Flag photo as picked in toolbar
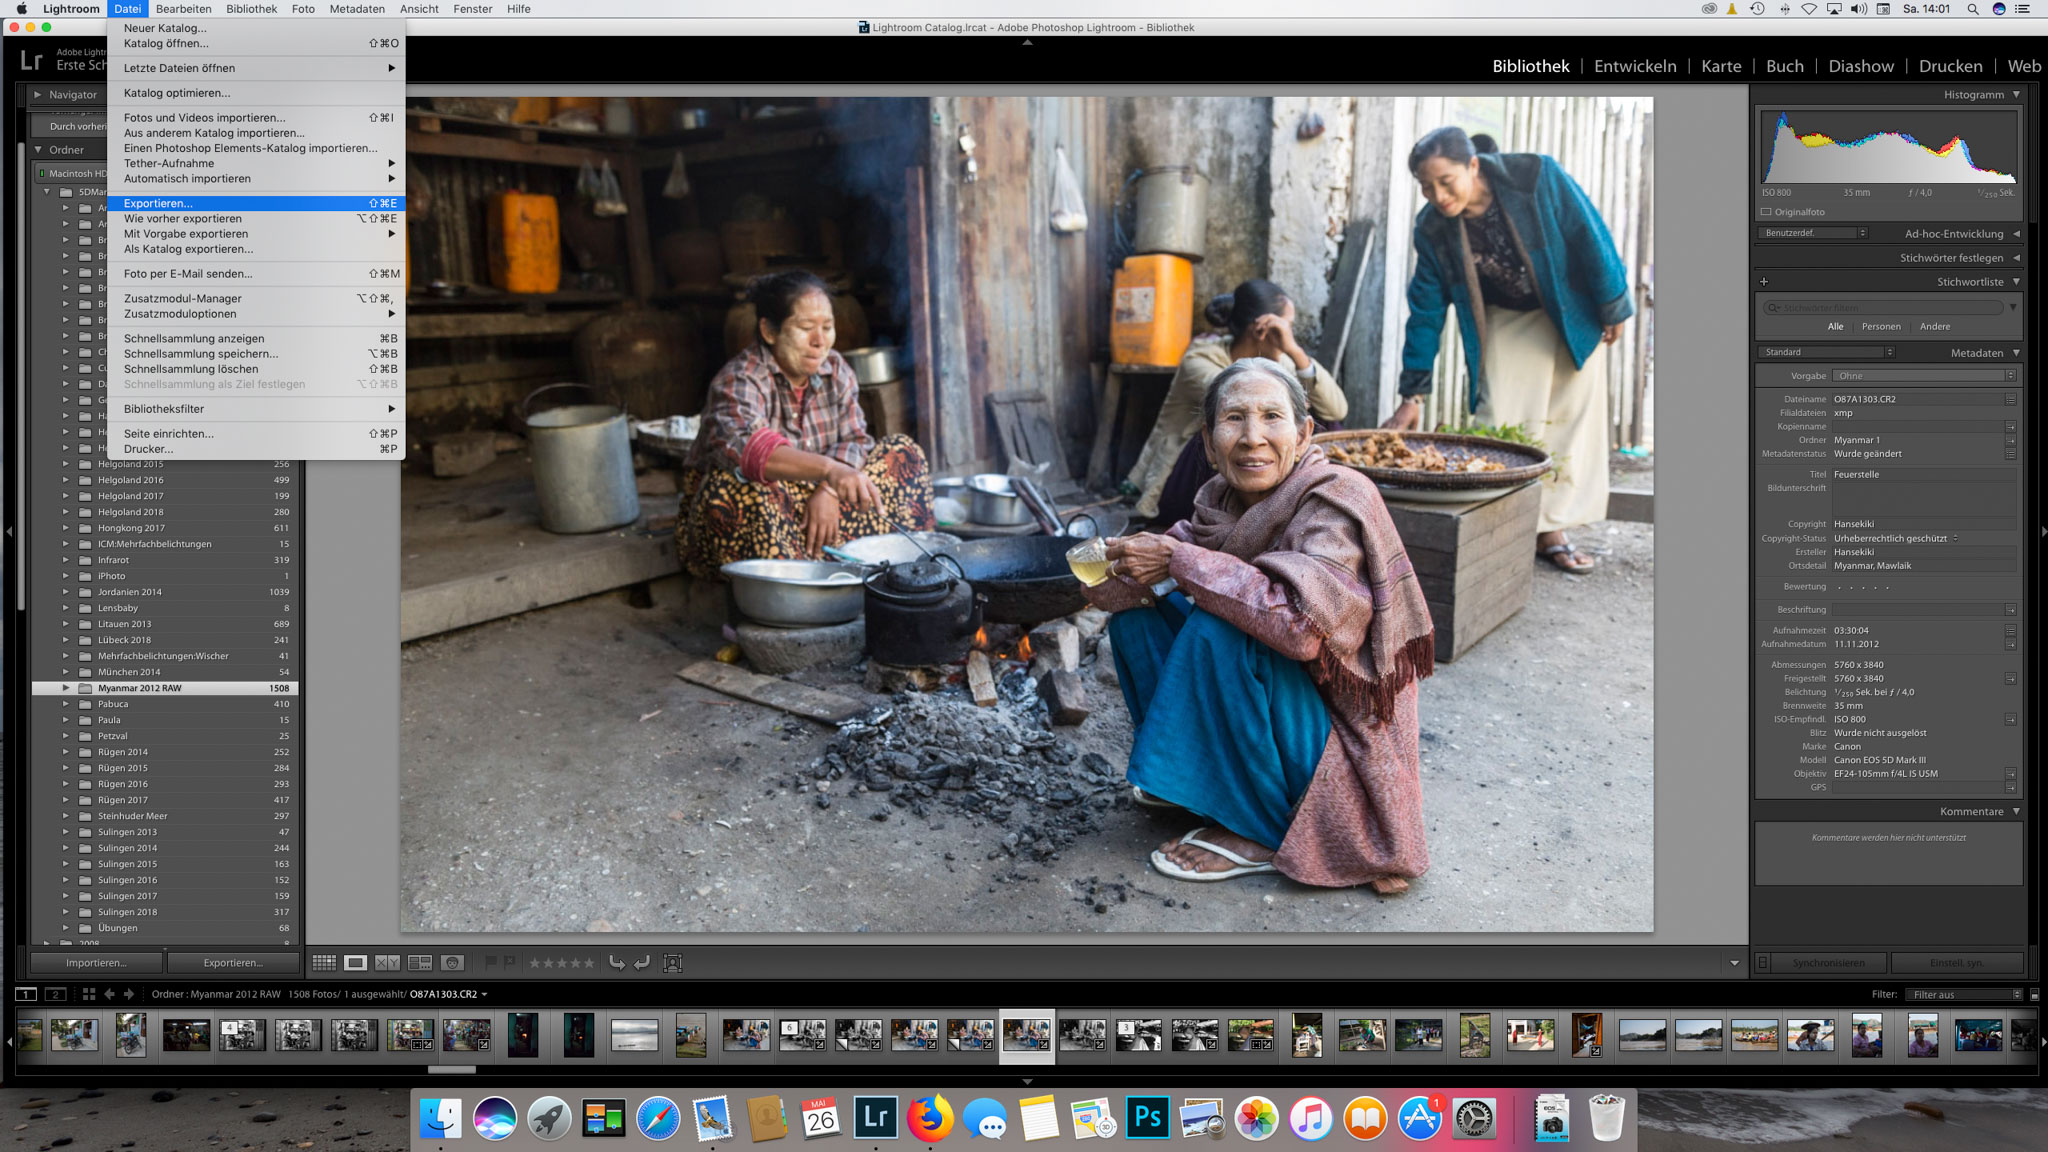Viewport: 2048px width, 1152px height. click(491, 963)
